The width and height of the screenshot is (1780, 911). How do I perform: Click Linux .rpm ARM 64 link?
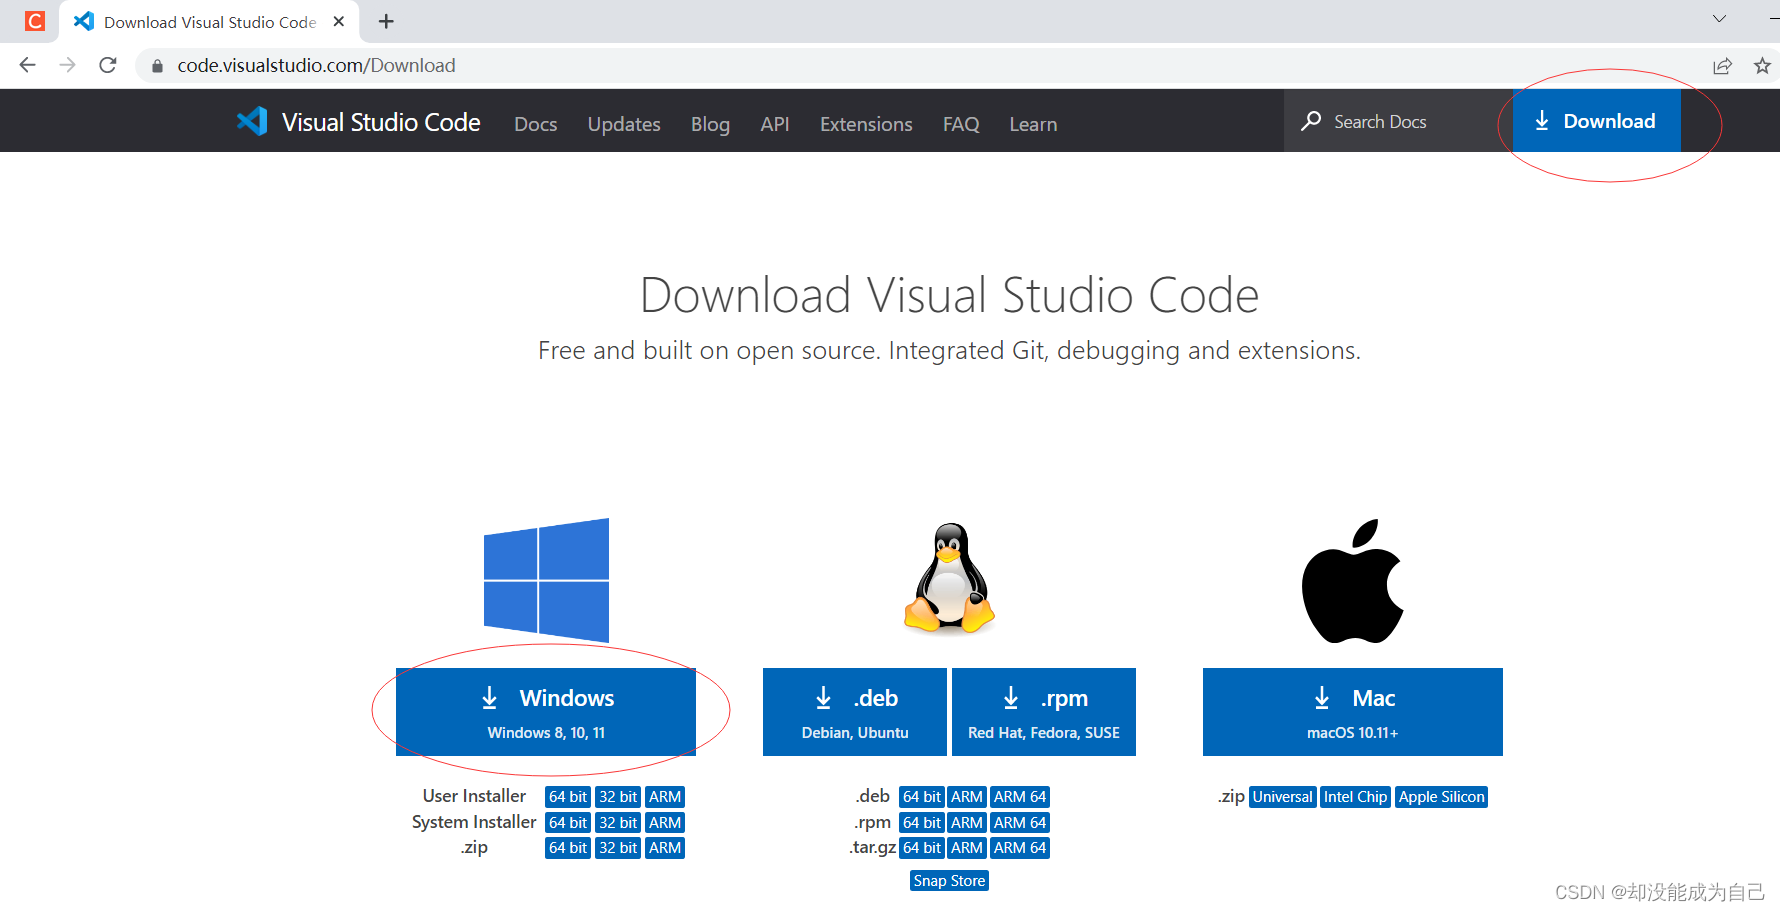point(1020,823)
